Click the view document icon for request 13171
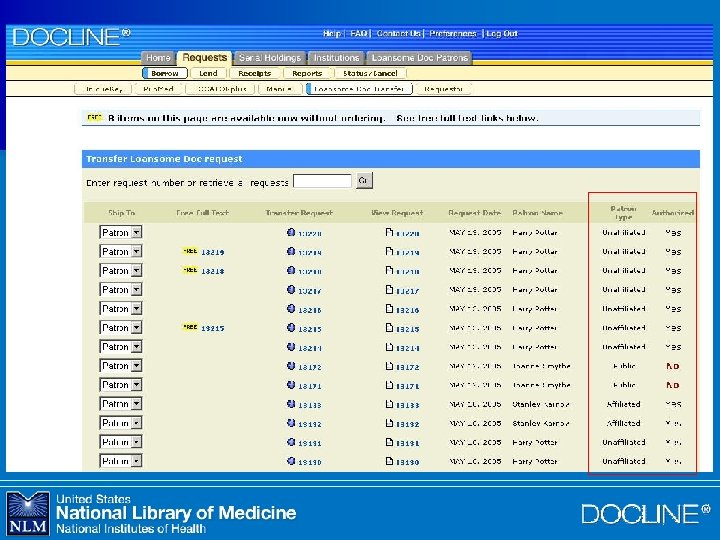 389,385
